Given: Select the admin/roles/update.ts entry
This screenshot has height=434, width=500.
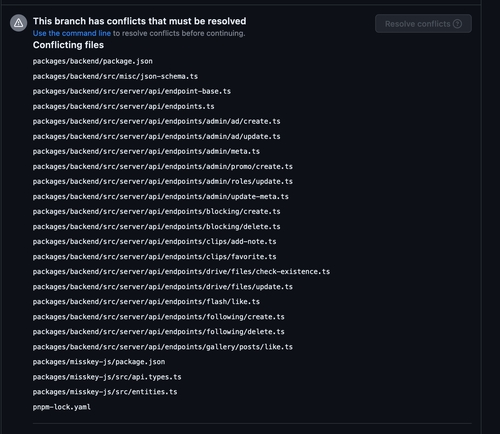Looking at the screenshot, I should [x=163, y=182].
